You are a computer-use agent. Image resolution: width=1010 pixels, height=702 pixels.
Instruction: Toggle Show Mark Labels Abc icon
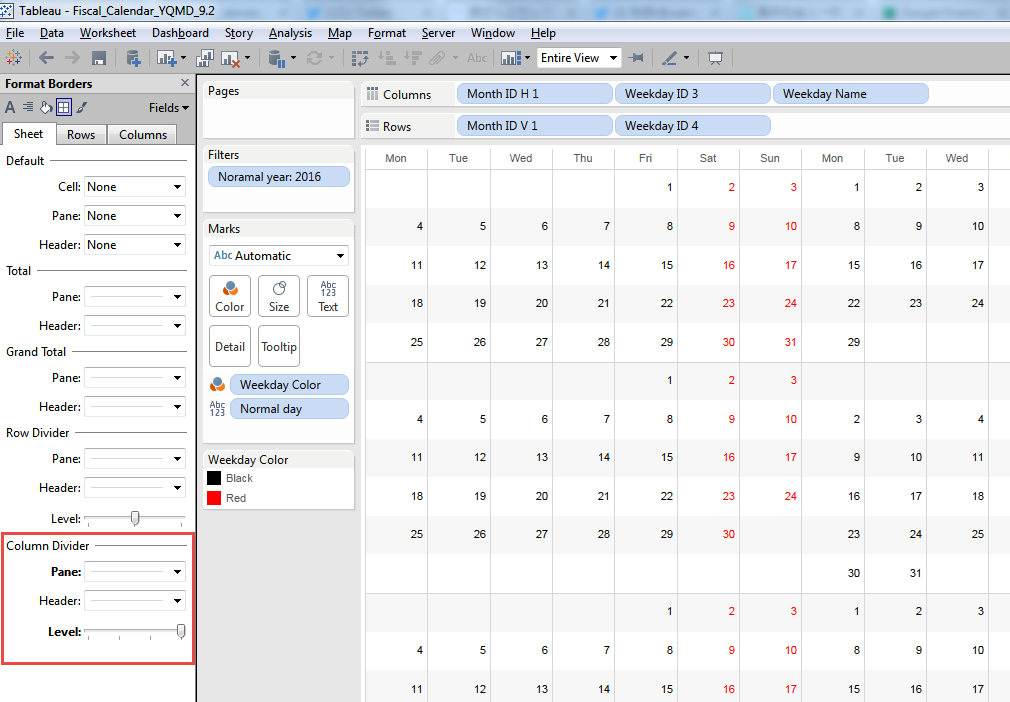click(477, 58)
